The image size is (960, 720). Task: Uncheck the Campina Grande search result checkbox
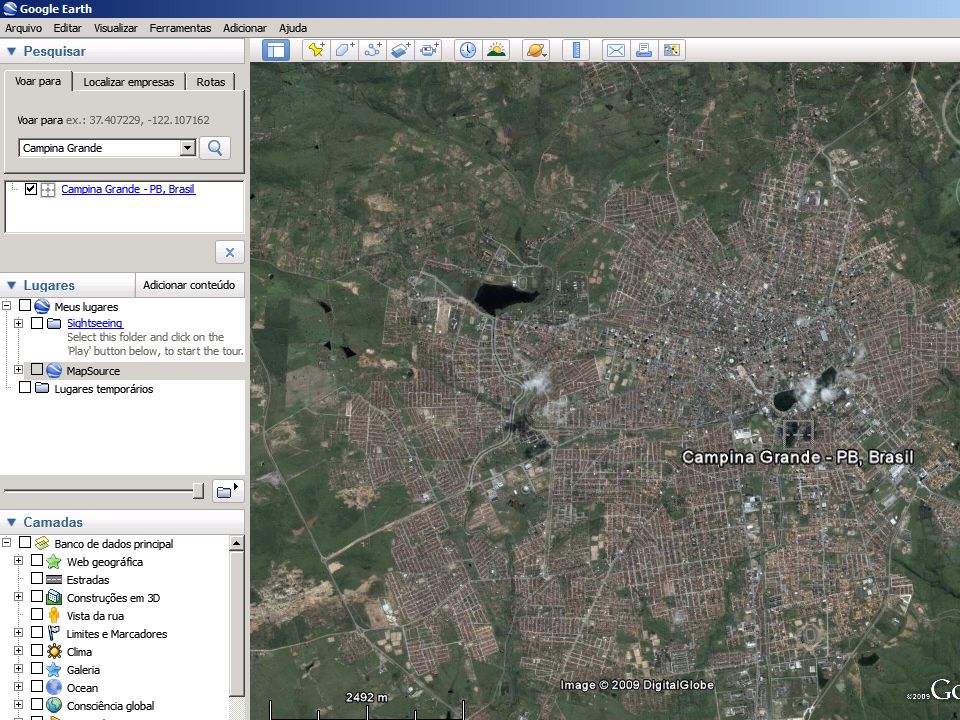click(31, 189)
